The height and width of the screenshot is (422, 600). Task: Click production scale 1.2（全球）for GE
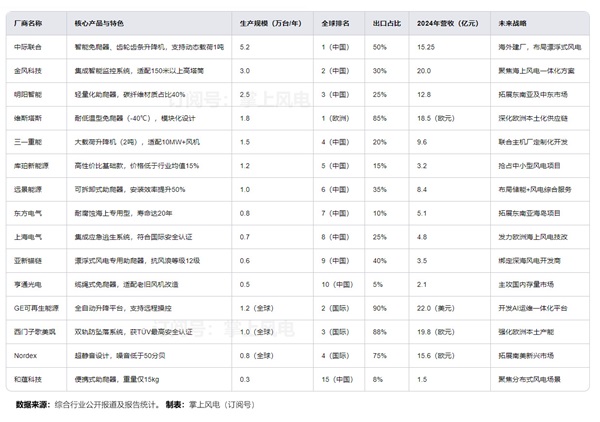[x=257, y=308]
